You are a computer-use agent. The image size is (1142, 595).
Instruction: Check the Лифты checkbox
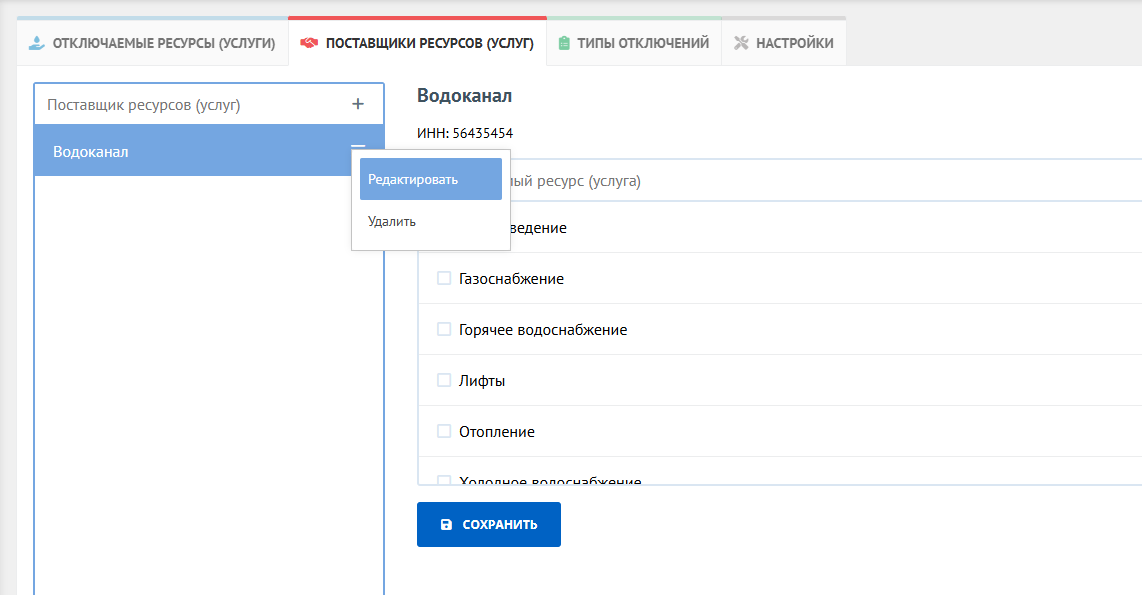(444, 380)
